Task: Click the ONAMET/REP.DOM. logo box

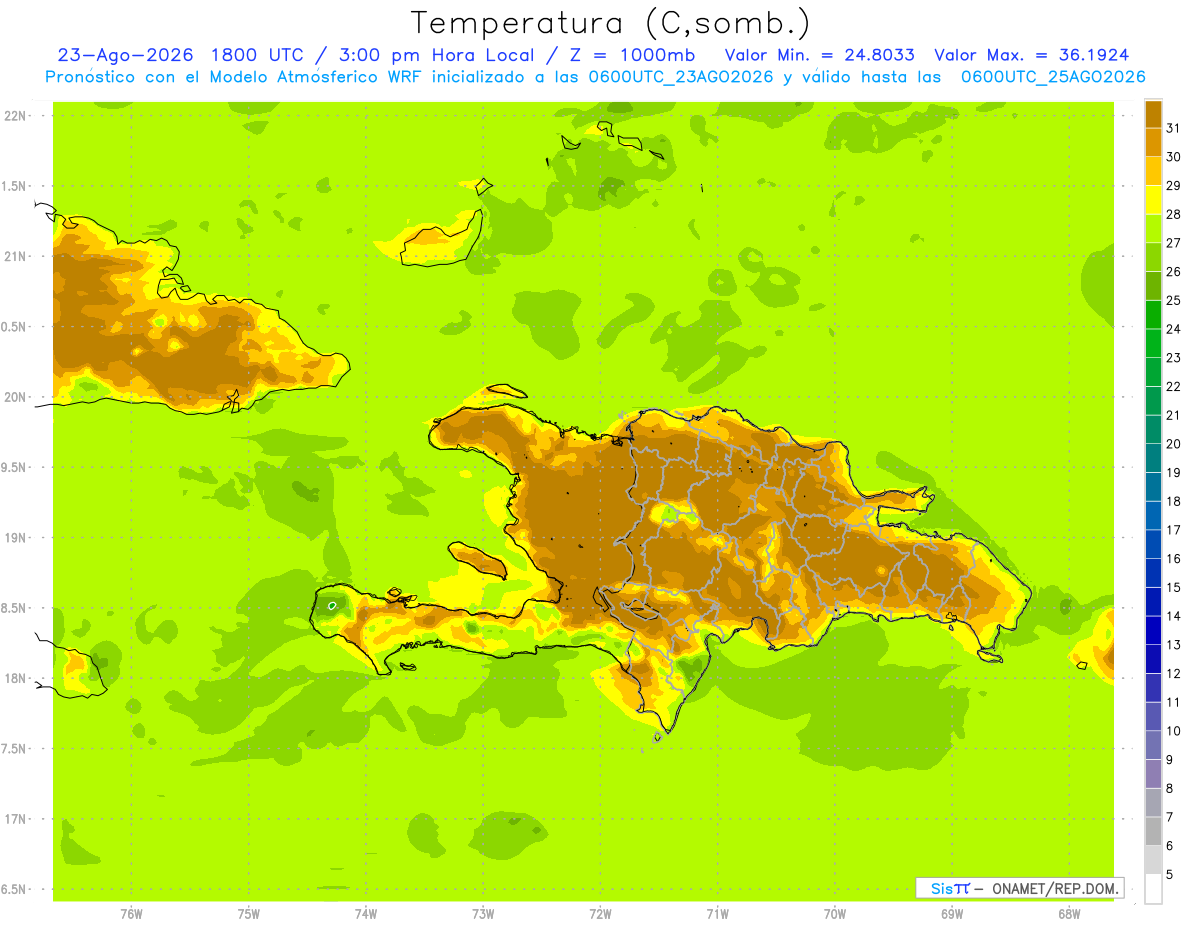Action: pos(1020,888)
